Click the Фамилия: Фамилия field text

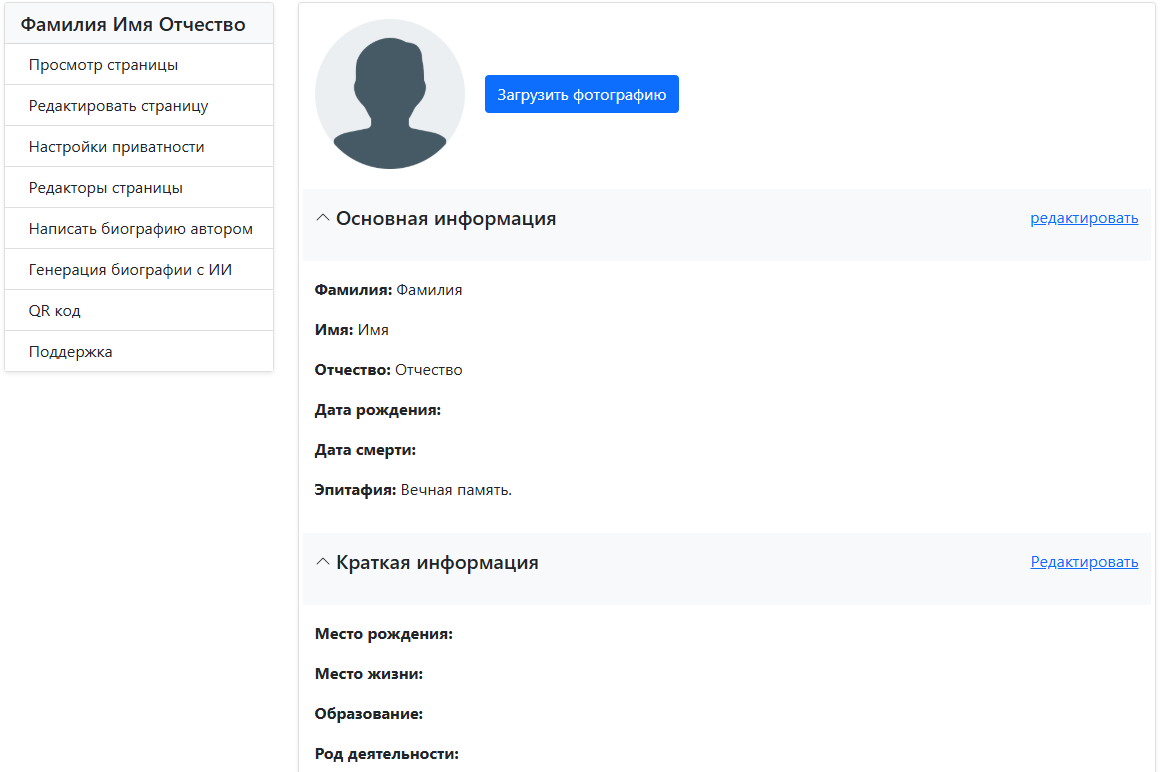pyautogui.click(x=388, y=290)
